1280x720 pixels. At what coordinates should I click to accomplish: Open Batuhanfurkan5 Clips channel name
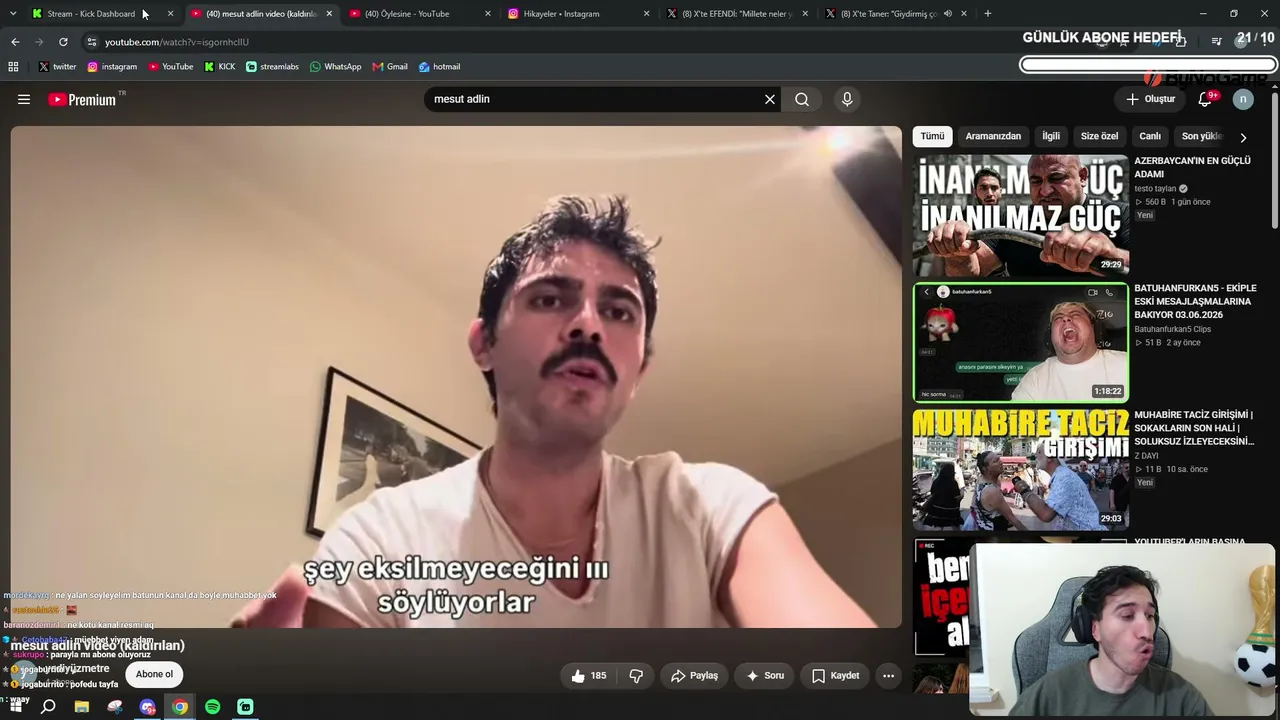click(x=1172, y=329)
